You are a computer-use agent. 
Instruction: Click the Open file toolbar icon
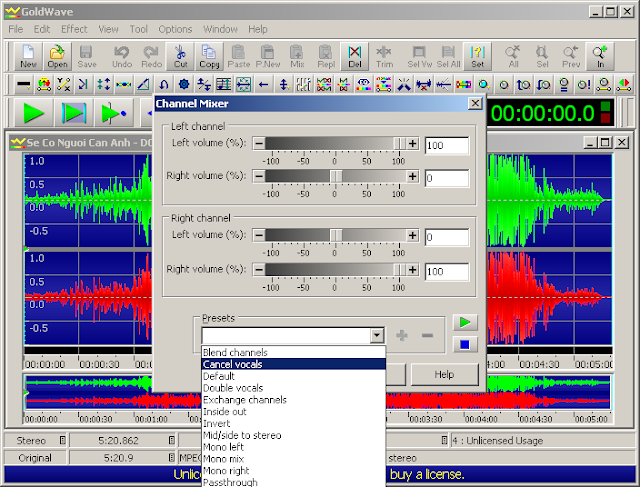point(57,56)
